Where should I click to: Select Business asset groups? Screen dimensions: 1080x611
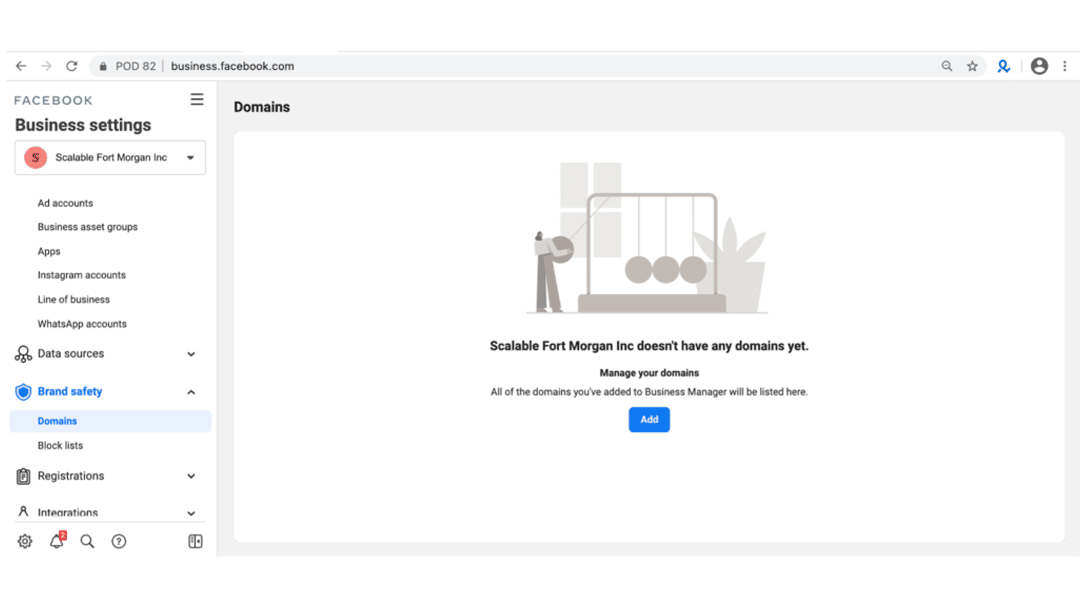(87, 227)
